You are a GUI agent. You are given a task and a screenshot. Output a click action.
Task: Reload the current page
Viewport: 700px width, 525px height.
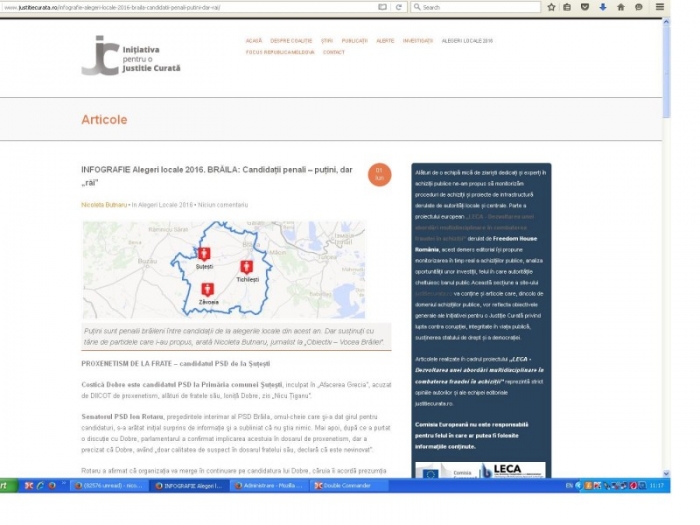coord(399,7)
